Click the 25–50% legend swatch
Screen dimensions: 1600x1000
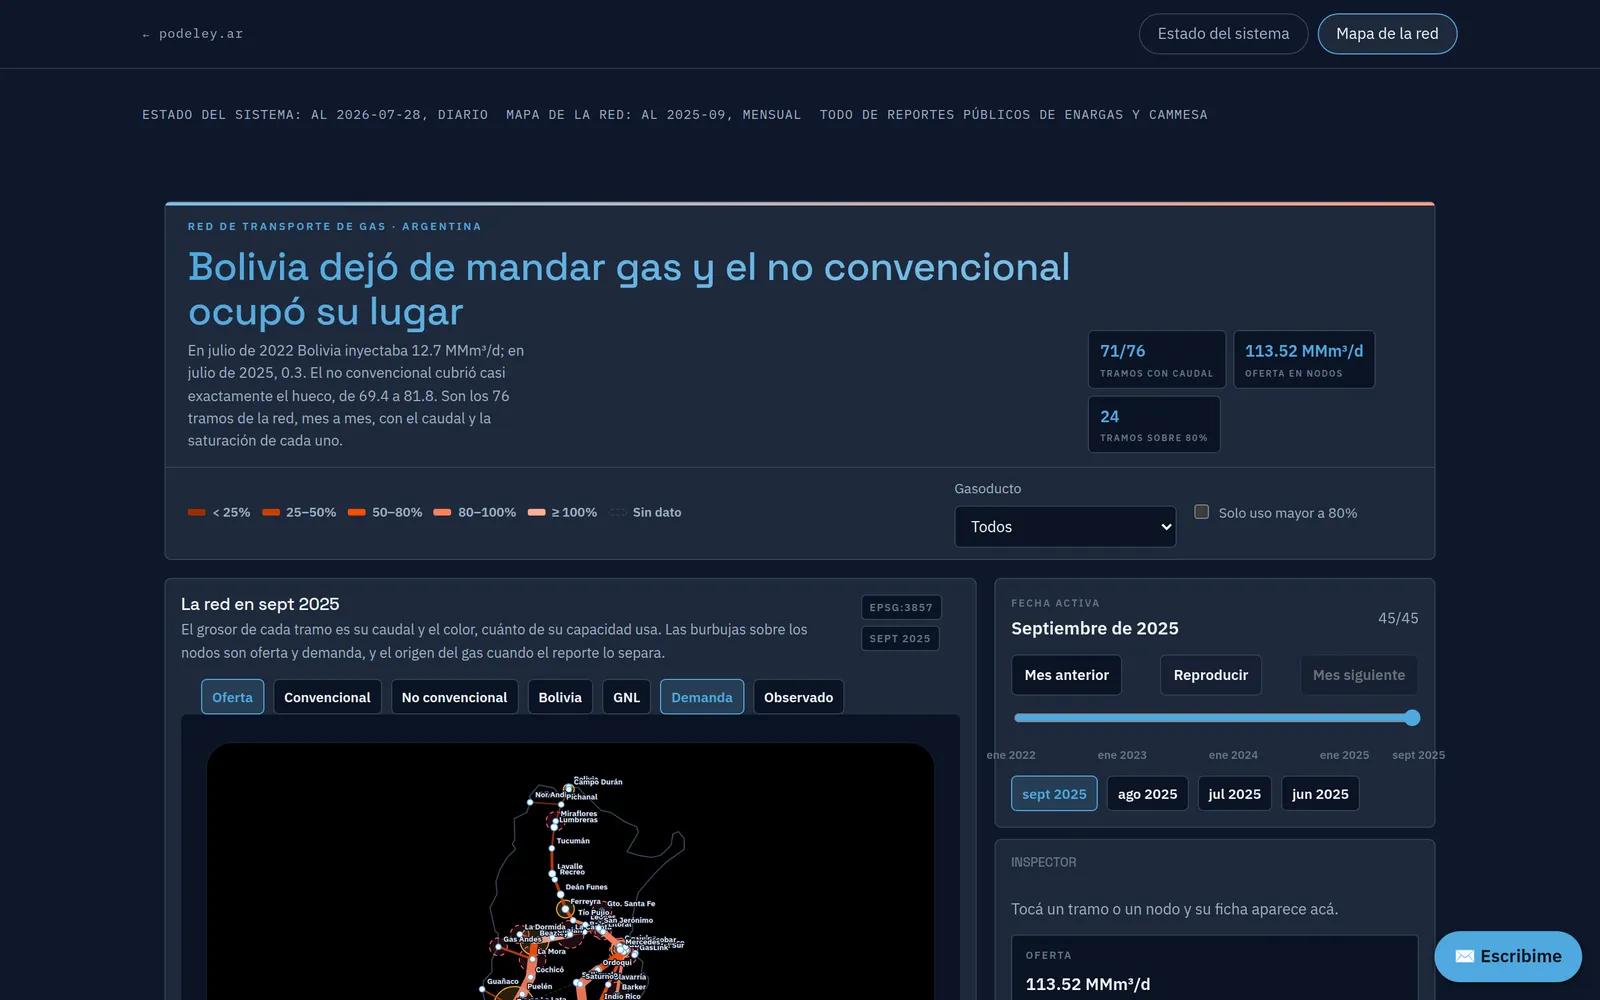(271, 512)
